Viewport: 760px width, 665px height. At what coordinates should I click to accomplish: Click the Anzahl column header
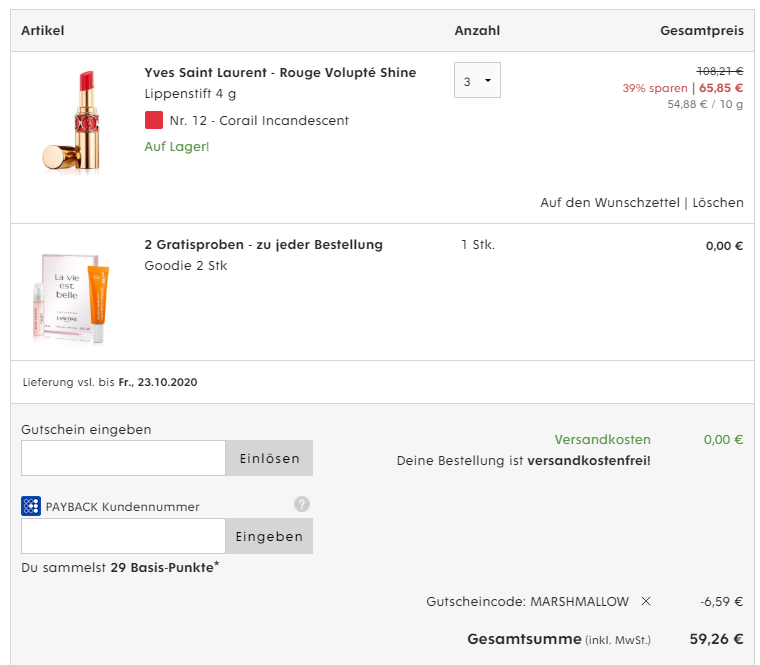[477, 31]
